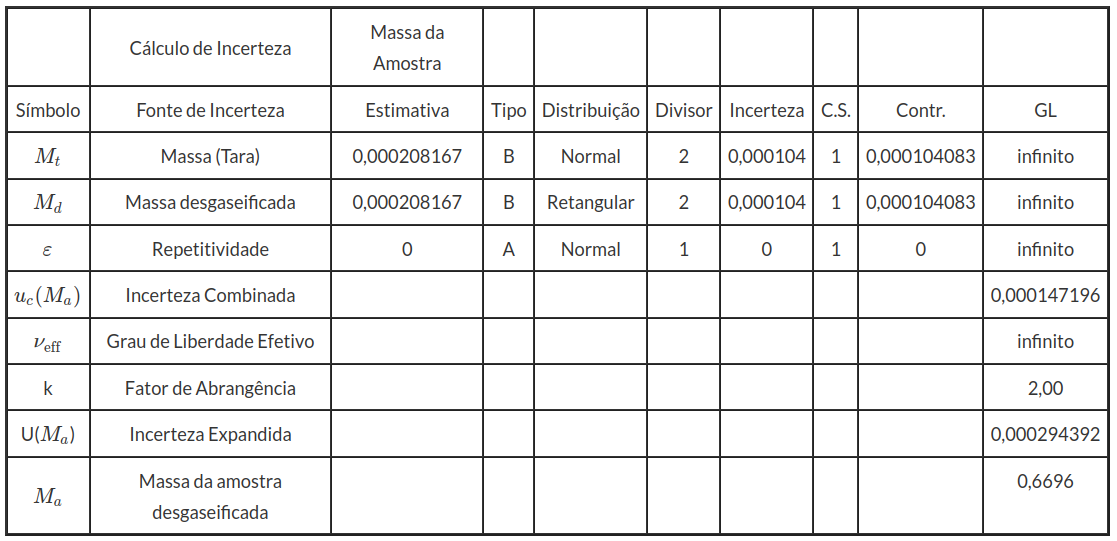The width and height of the screenshot is (1117, 541).
Task: Select the "Massa da Amostra" header cell
Action: [407, 48]
